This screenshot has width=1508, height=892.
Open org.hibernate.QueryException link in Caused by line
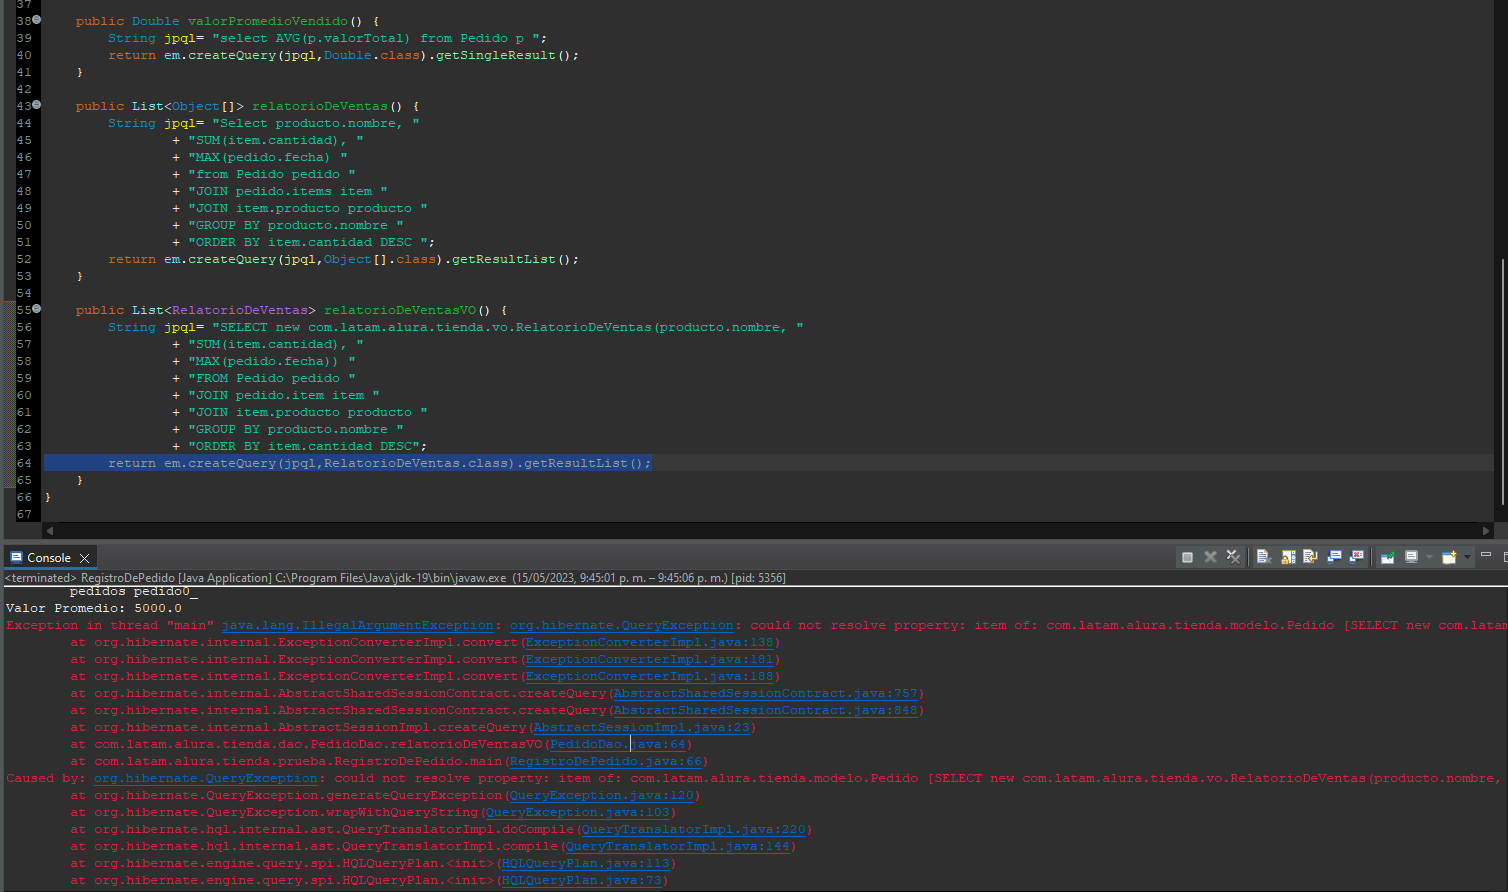coord(206,778)
